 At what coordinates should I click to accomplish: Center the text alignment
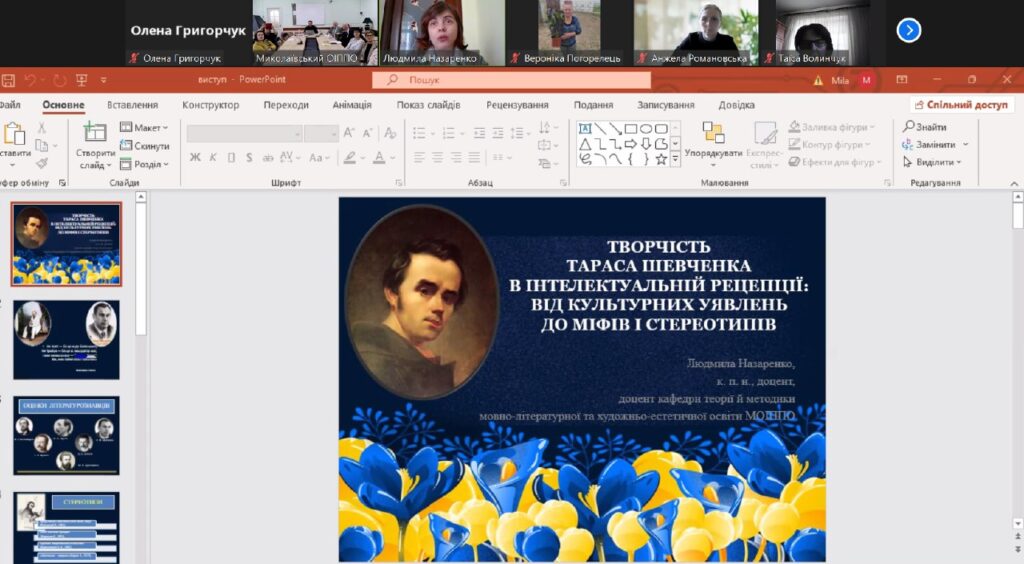click(438, 157)
